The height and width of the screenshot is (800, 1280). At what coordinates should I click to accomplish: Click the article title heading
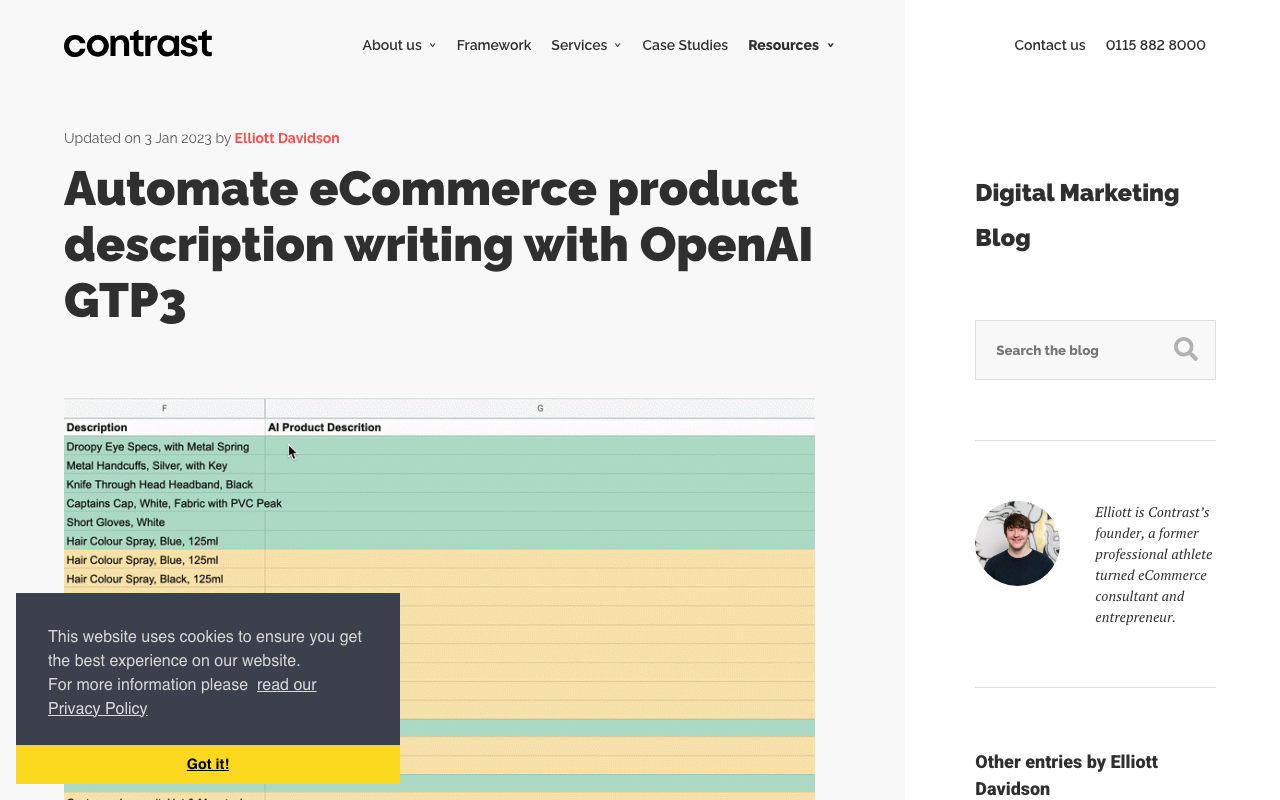point(439,244)
